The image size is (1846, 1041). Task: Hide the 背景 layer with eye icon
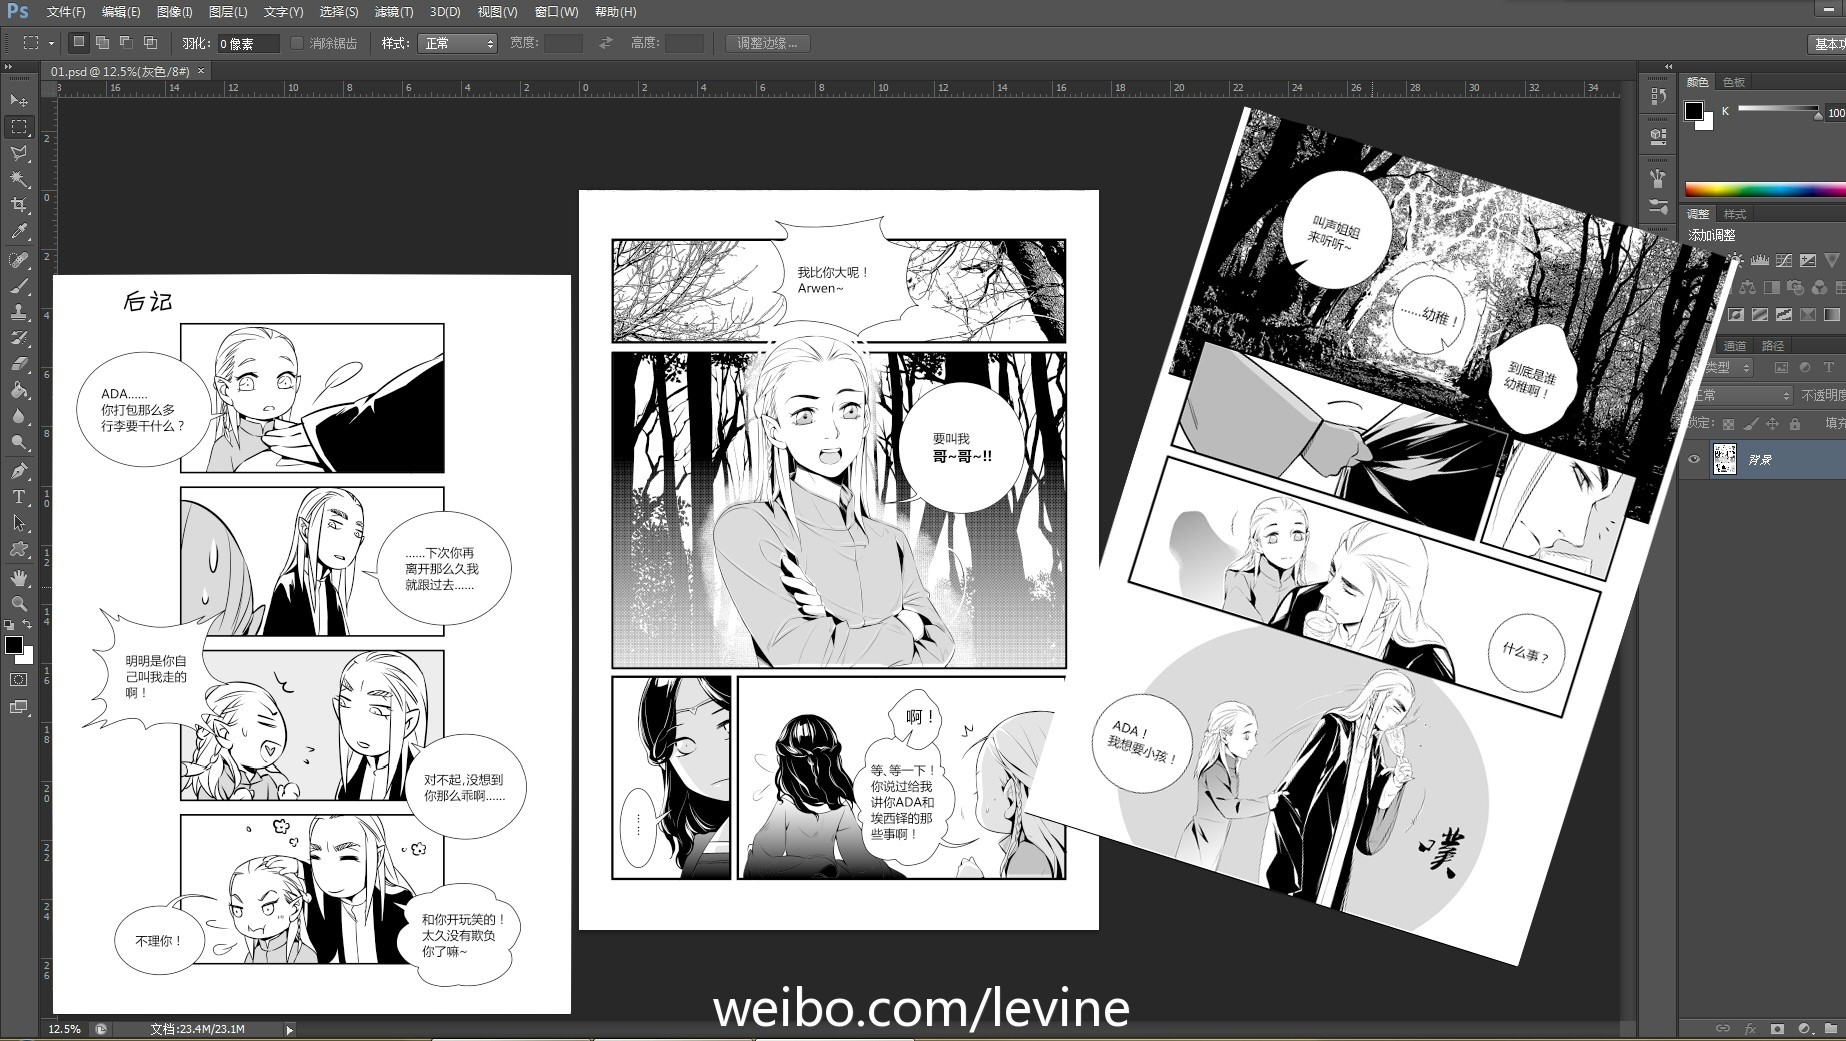[1694, 460]
